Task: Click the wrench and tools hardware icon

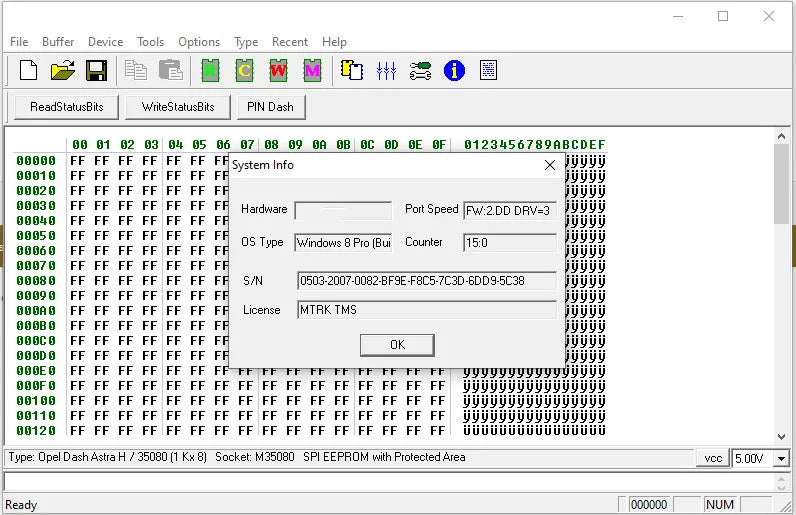Action: 420,70
